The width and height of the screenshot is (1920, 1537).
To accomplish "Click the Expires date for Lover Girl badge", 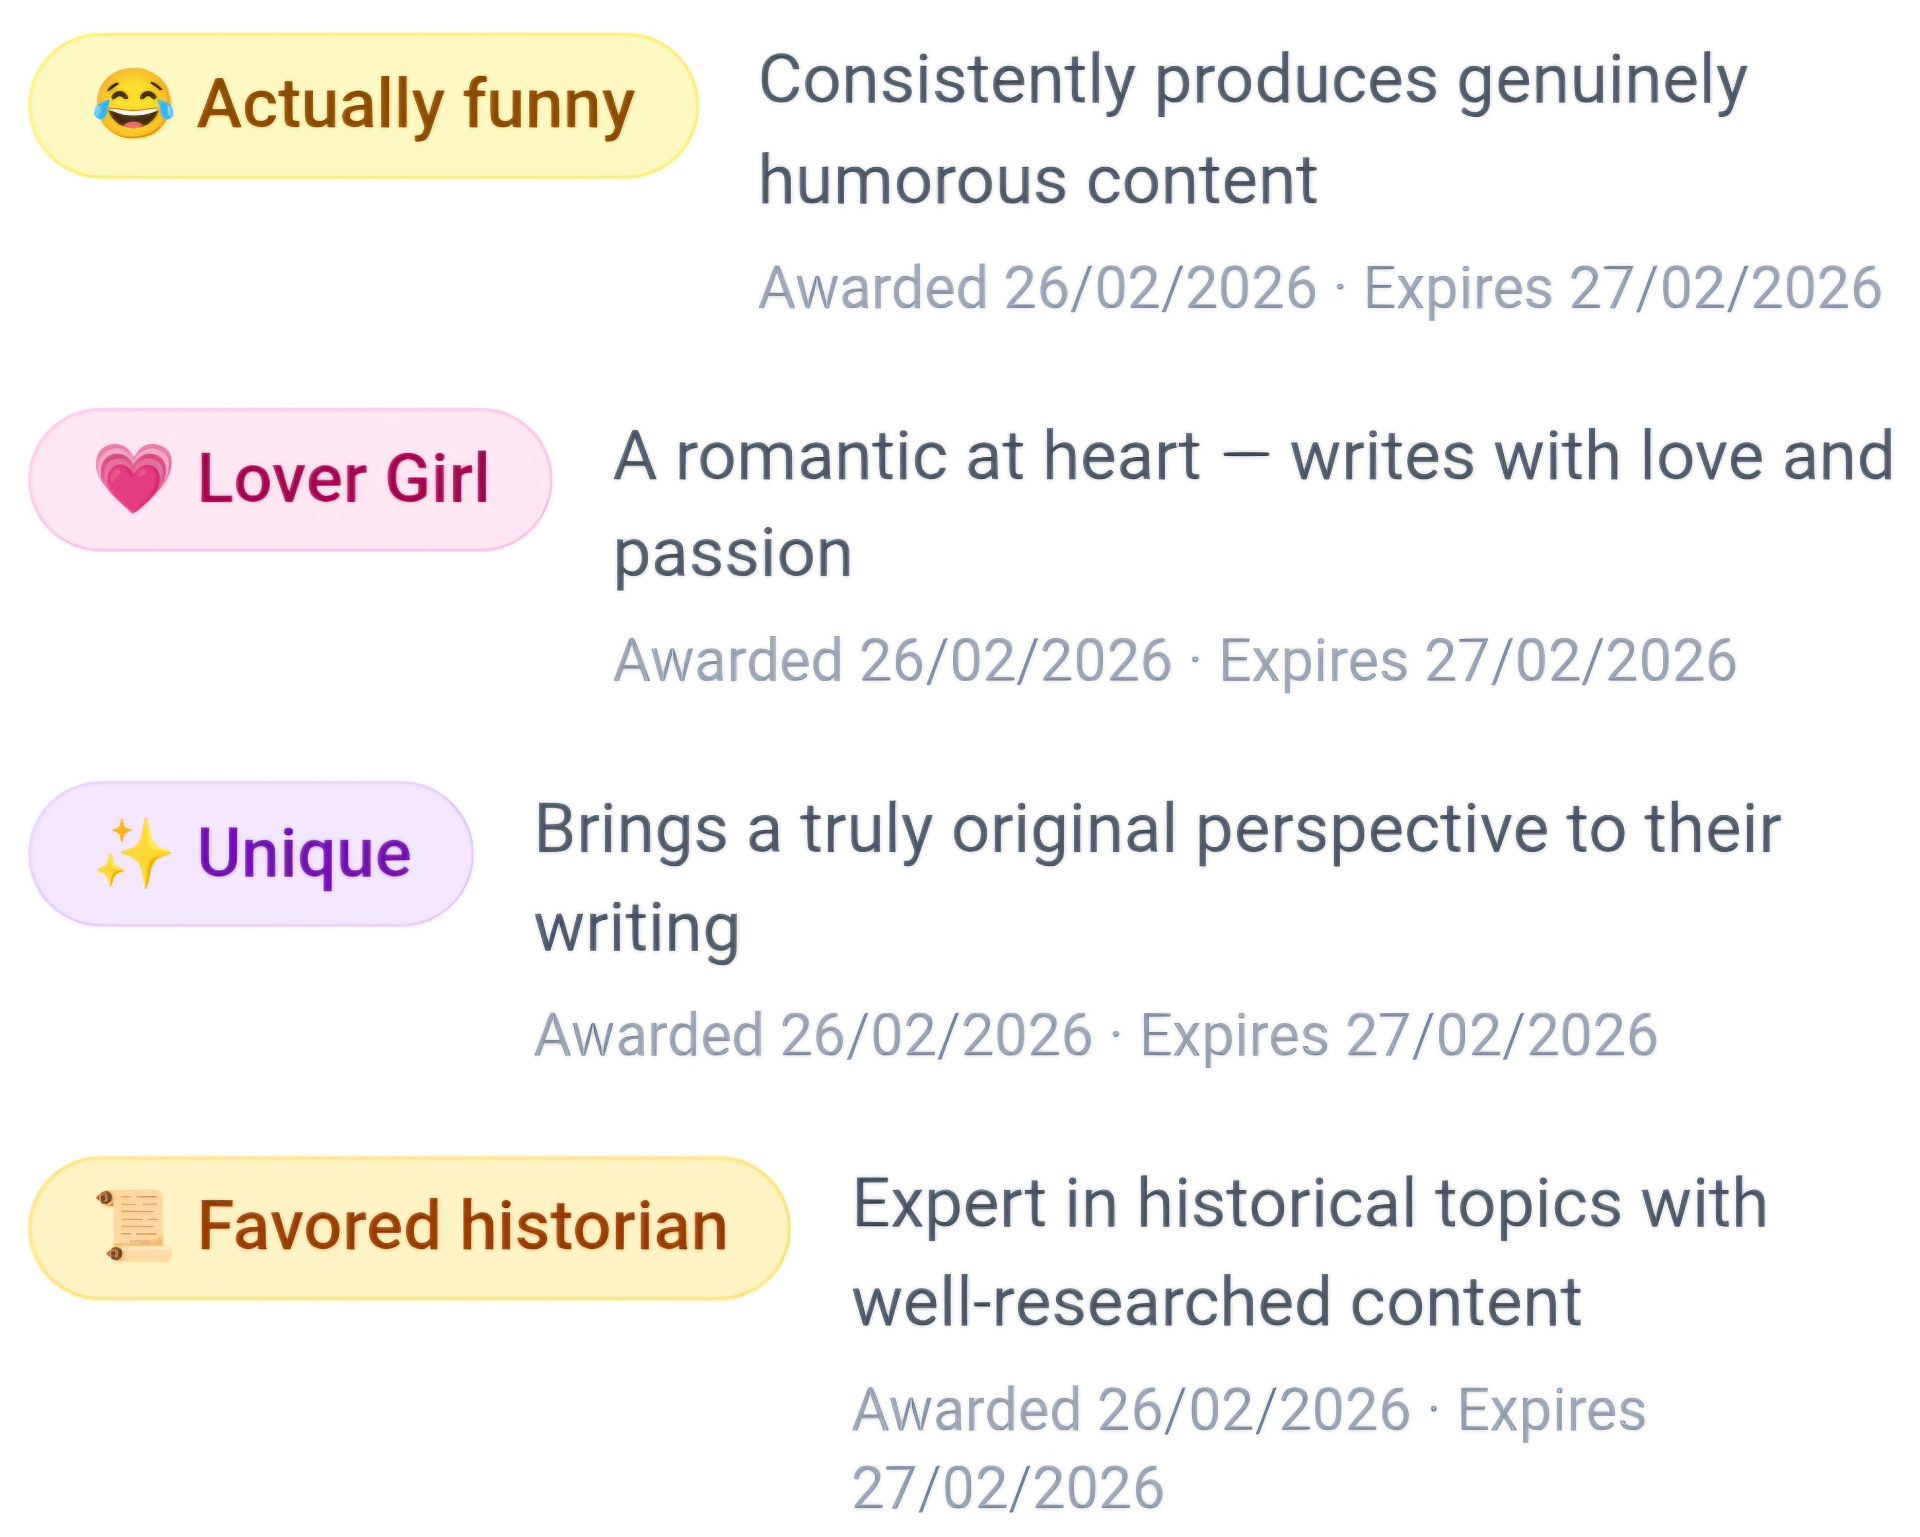I will coord(1477,661).
